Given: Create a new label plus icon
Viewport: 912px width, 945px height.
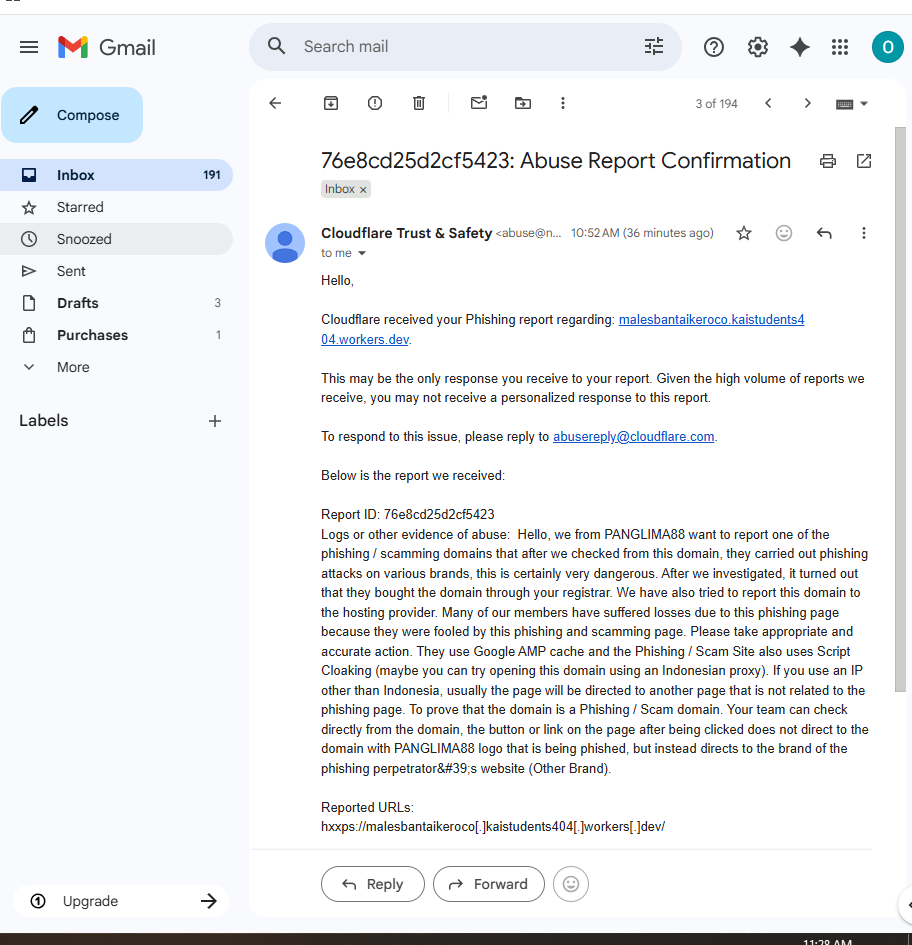Looking at the screenshot, I should [x=215, y=421].
